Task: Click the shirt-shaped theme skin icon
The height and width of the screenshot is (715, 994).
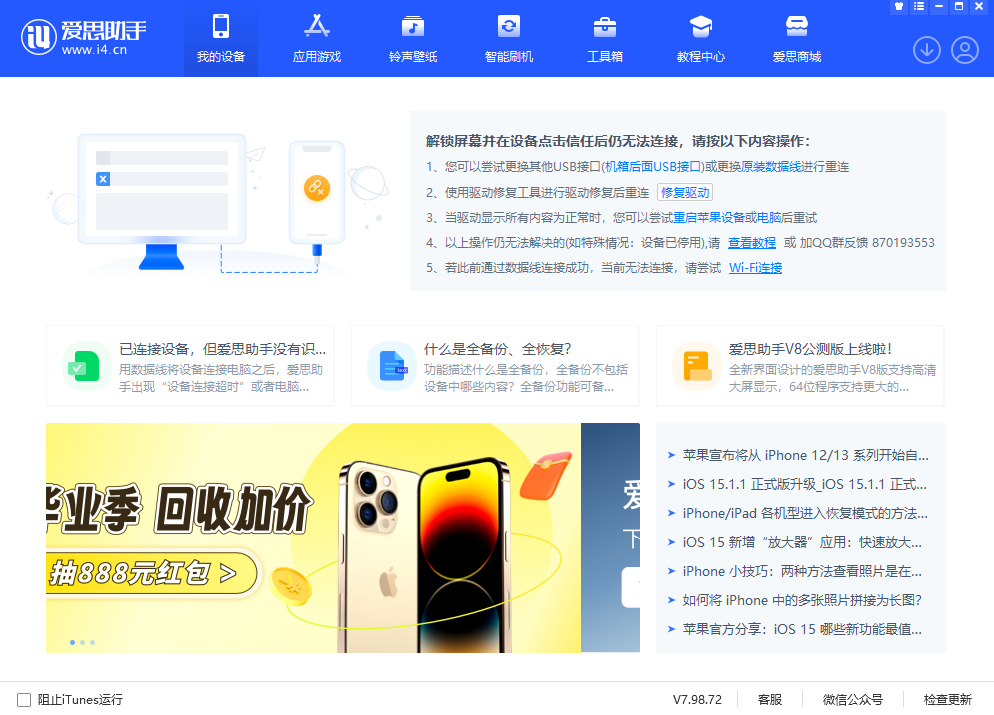Action: [x=897, y=6]
